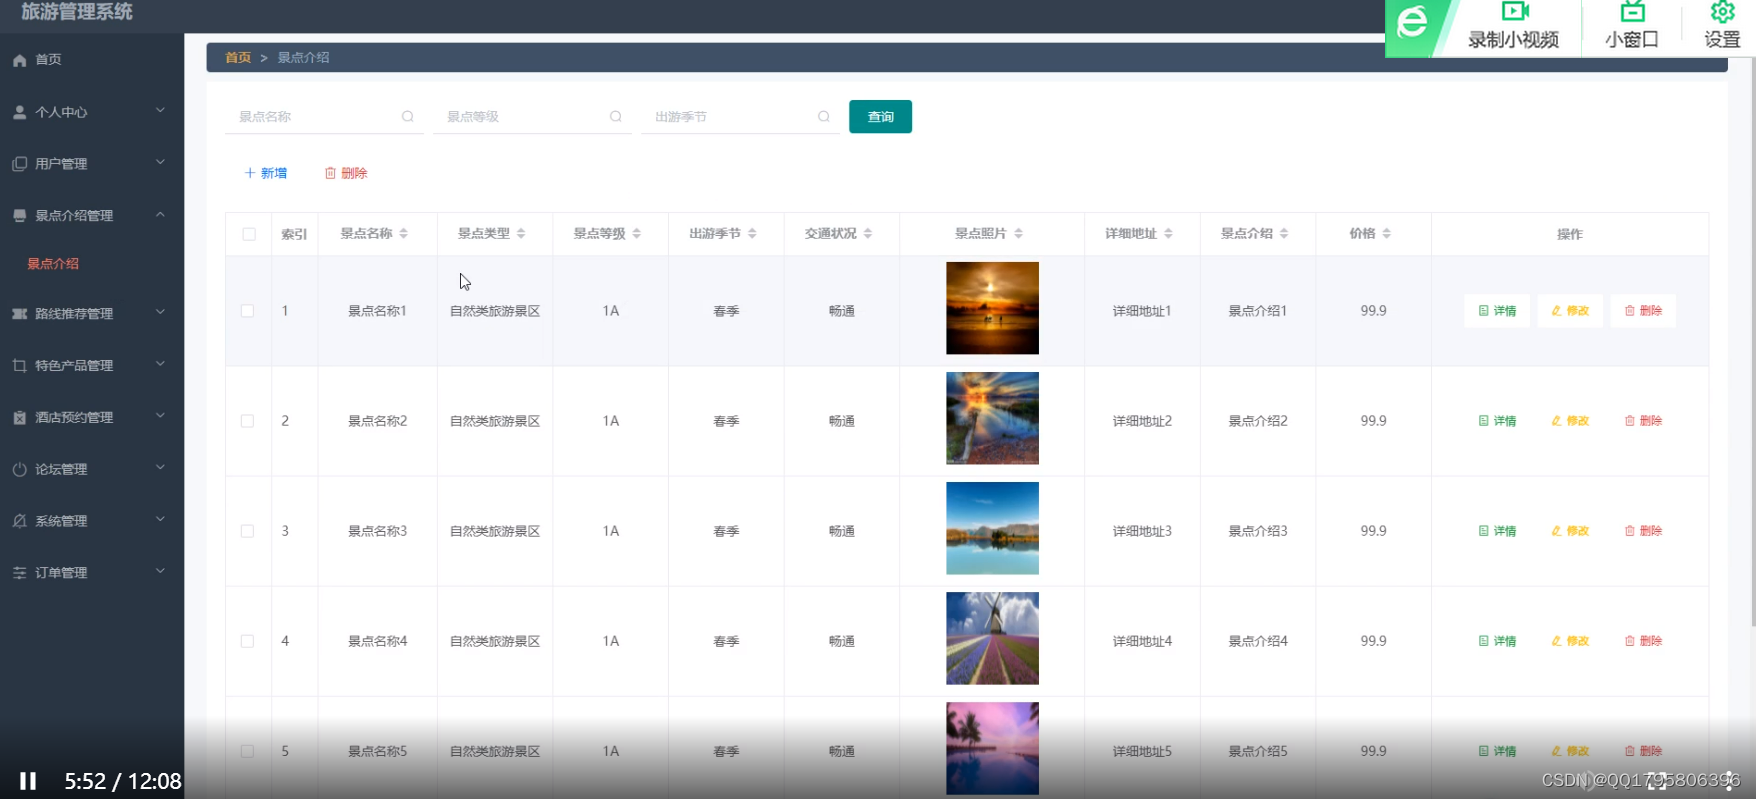Click the 首页 breadcrumb link
Image resolution: width=1756 pixels, height=799 pixels.
[238, 58]
